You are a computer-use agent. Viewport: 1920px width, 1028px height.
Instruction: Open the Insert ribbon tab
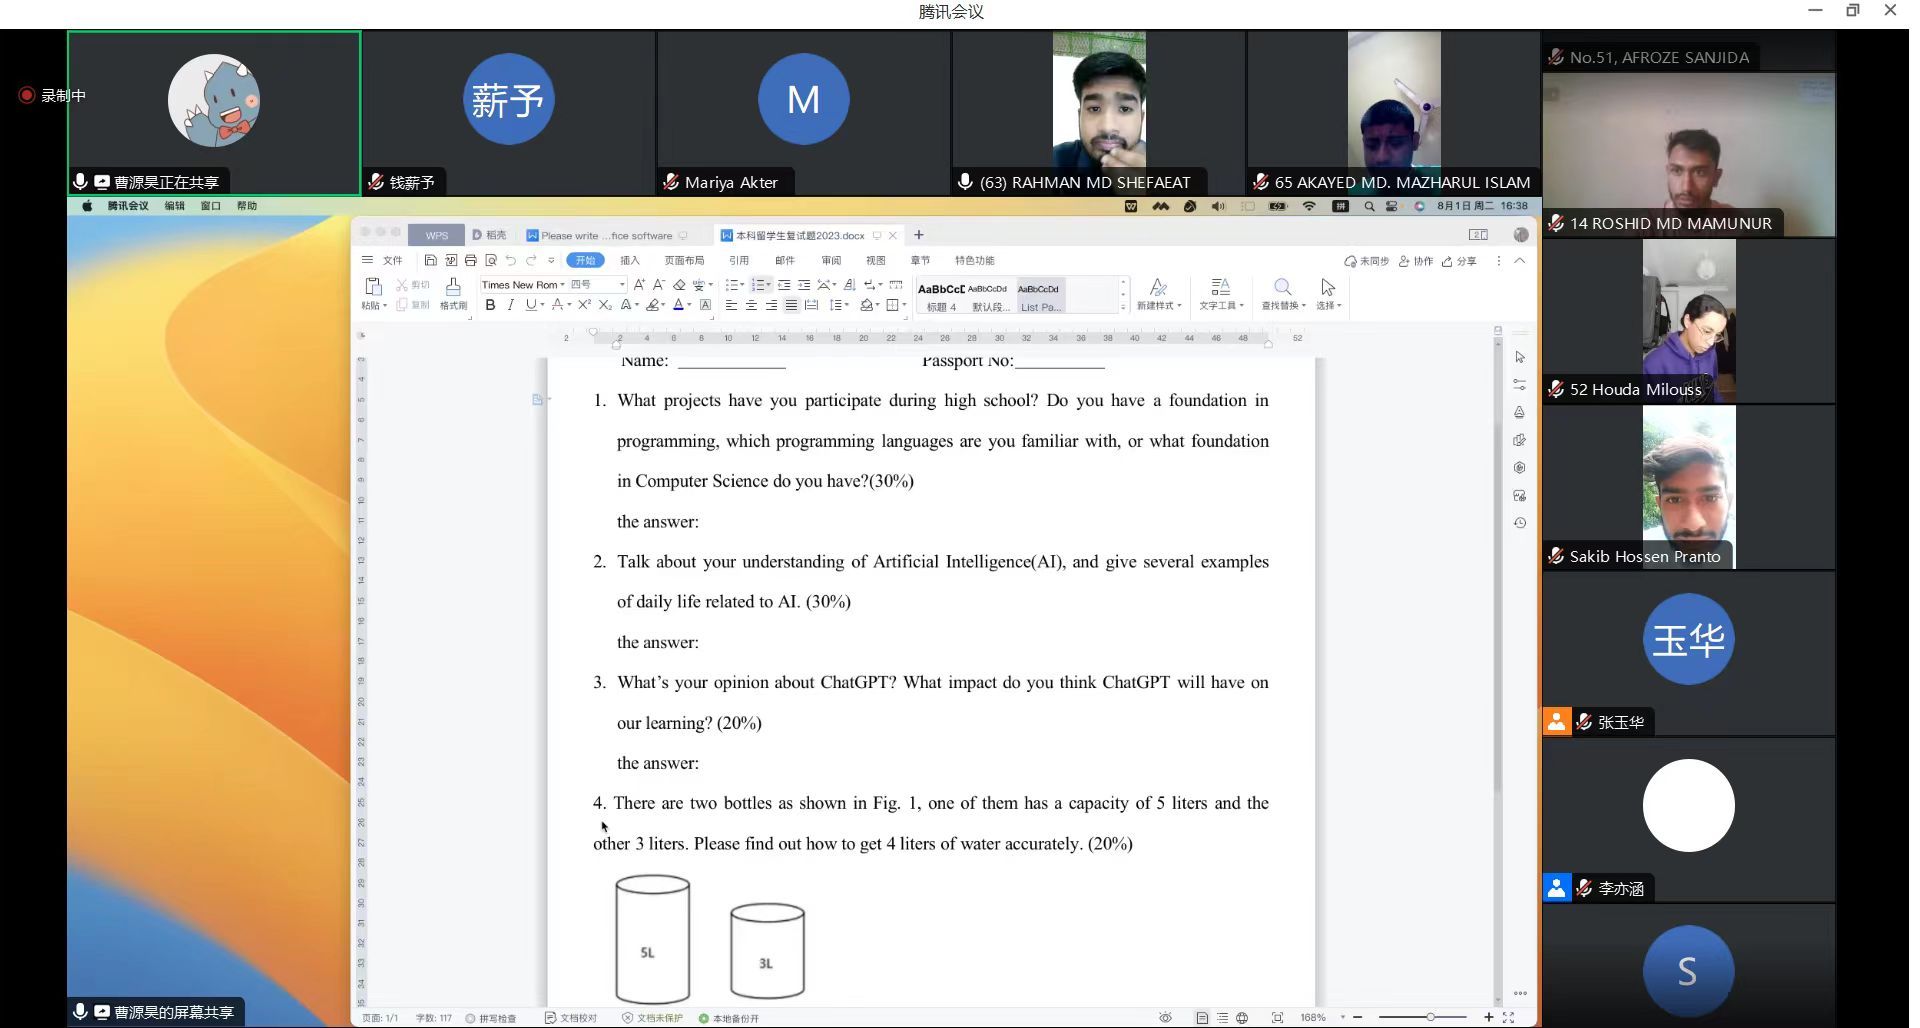(630, 261)
